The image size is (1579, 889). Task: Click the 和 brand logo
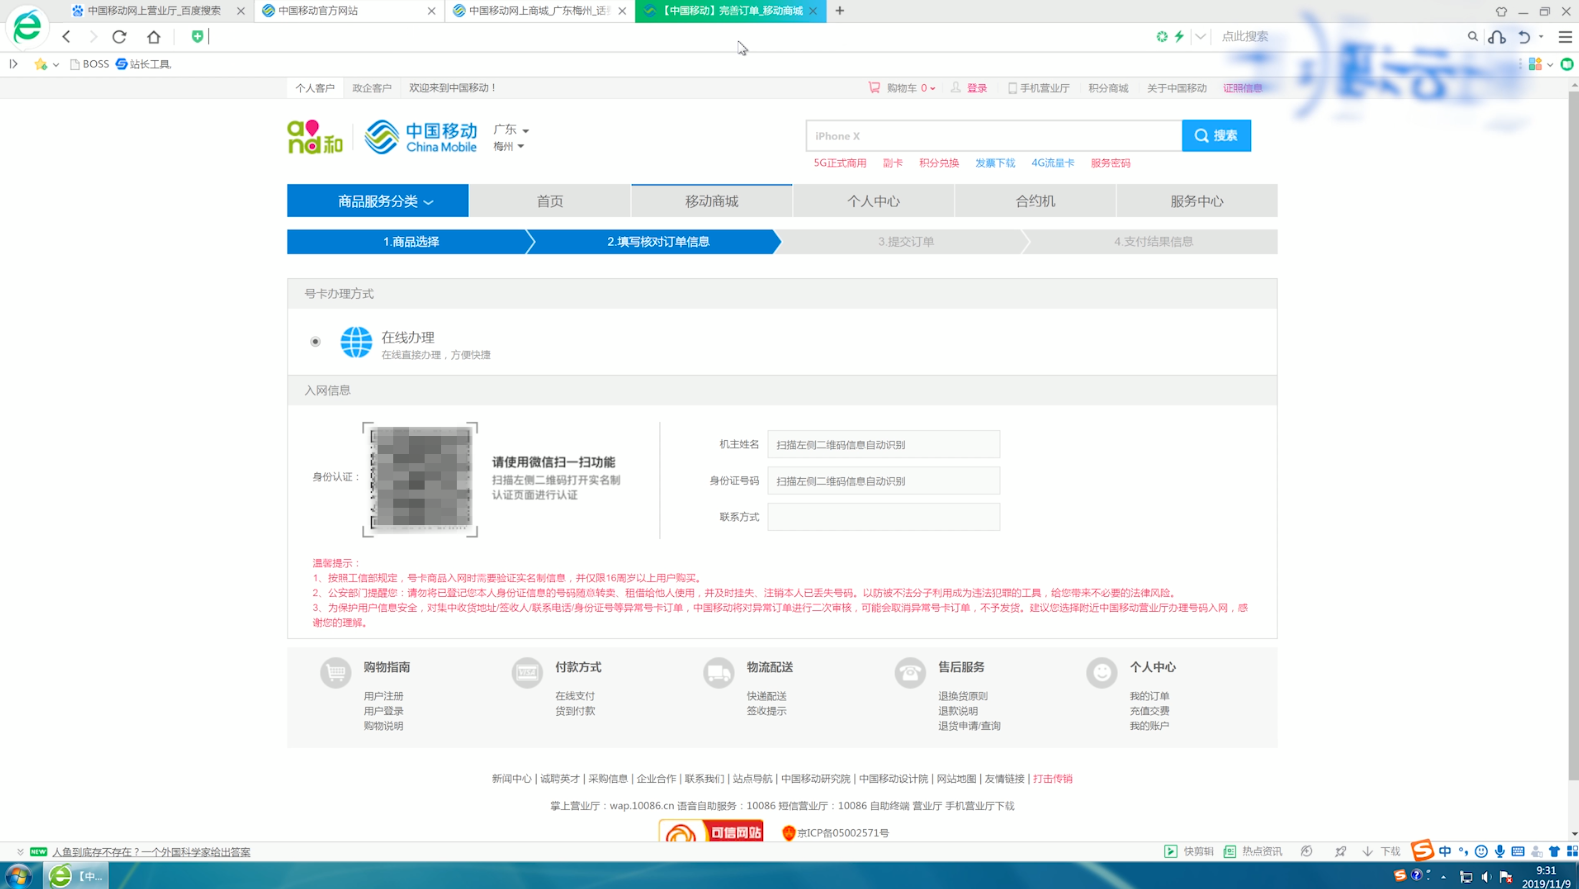click(315, 137)
